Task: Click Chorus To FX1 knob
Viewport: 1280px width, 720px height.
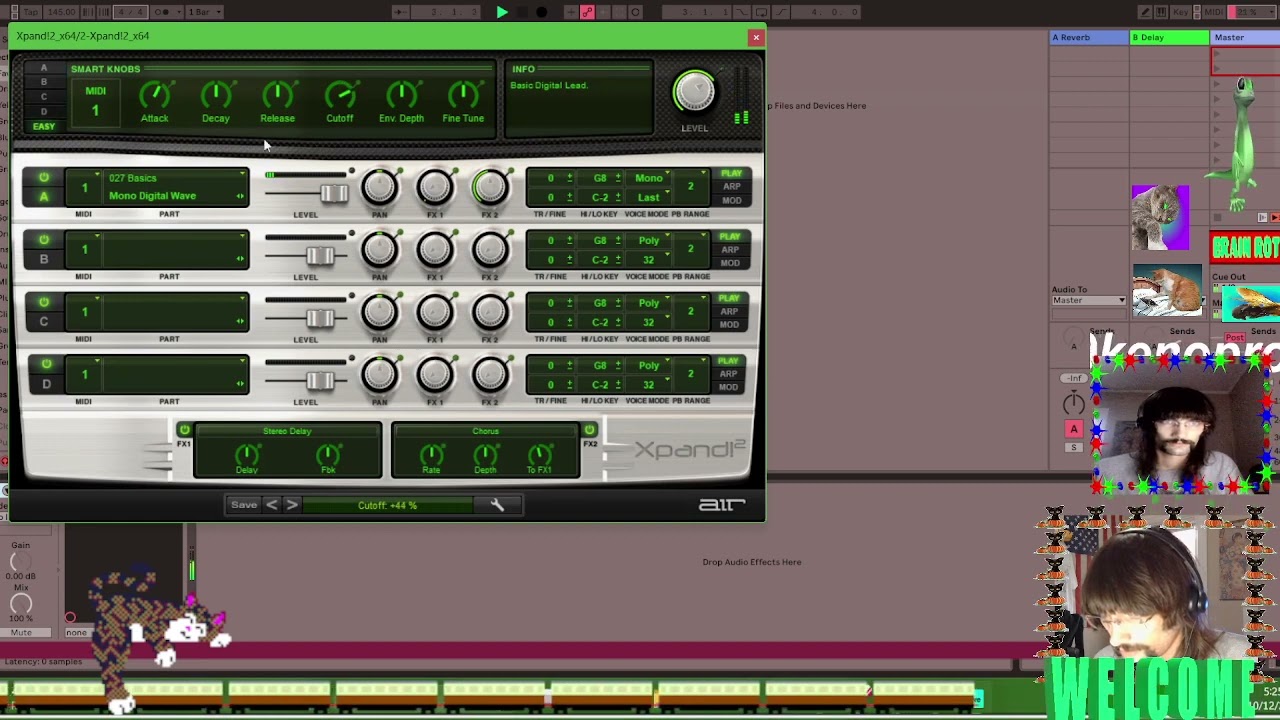Action: click(539, 455)
